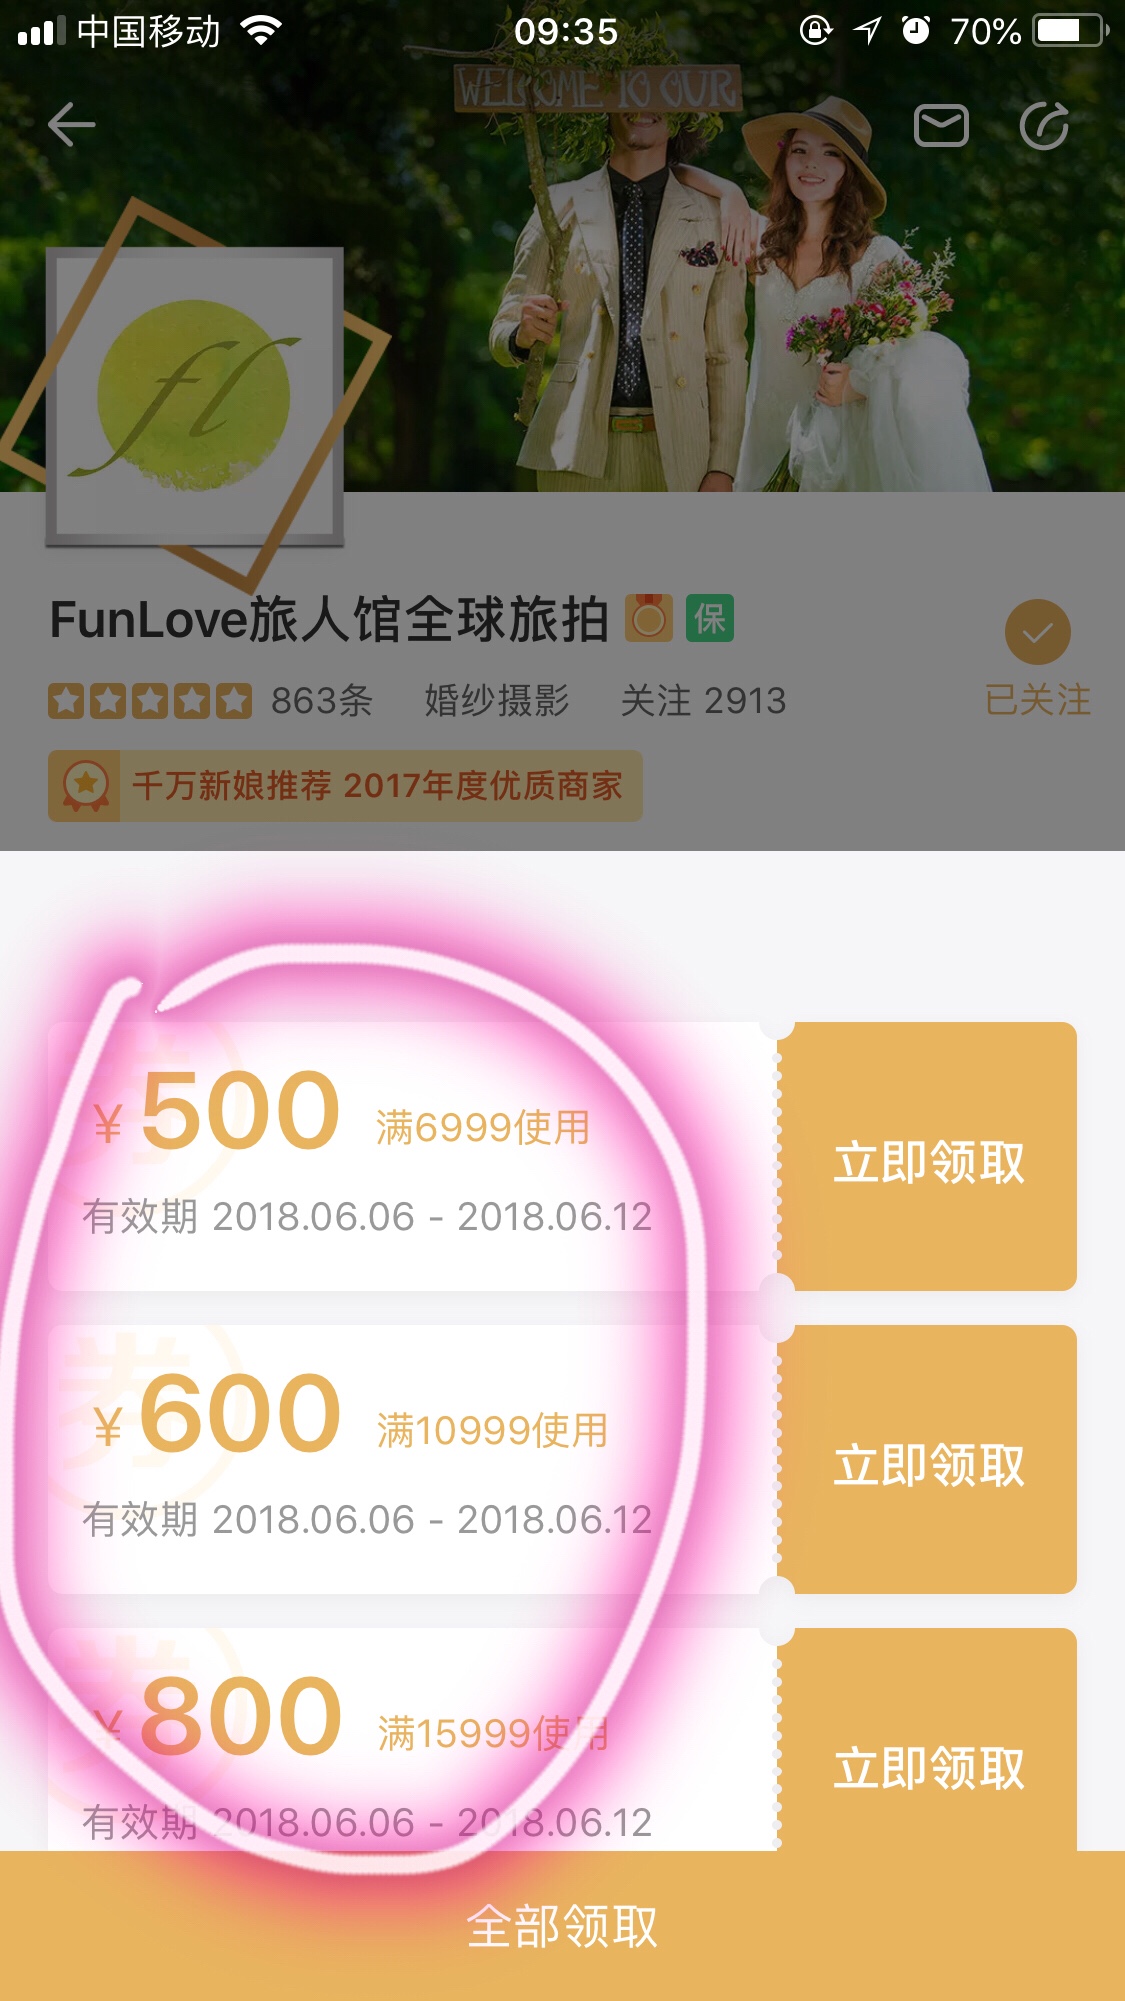The width and height of the screenshot is (1125, 2001).
Task: Tap the gold medal badge icon
Action: [x=649, y=618]
